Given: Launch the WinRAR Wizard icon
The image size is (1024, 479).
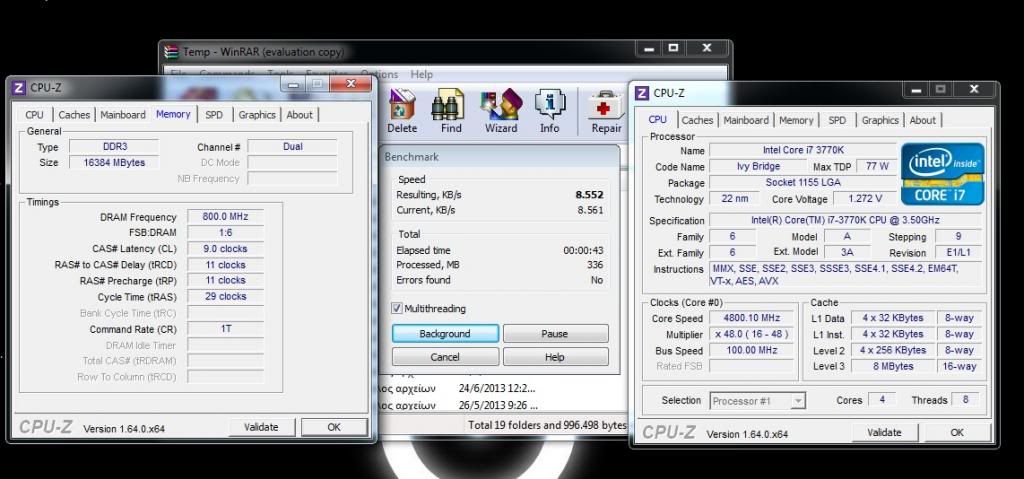Looking at the screenshot, I should tap(501, 105).
